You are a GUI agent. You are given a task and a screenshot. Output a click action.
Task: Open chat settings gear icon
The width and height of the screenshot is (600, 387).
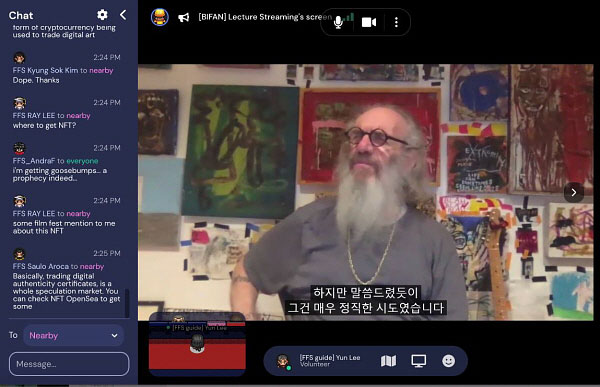(x=102, y=15)
